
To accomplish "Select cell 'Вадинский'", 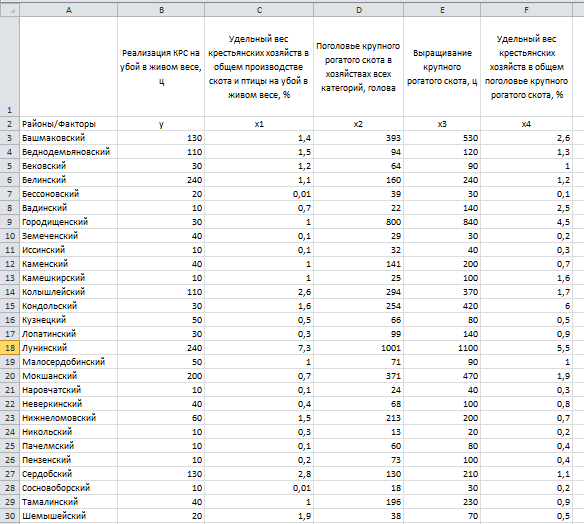I will pos(69,208).
